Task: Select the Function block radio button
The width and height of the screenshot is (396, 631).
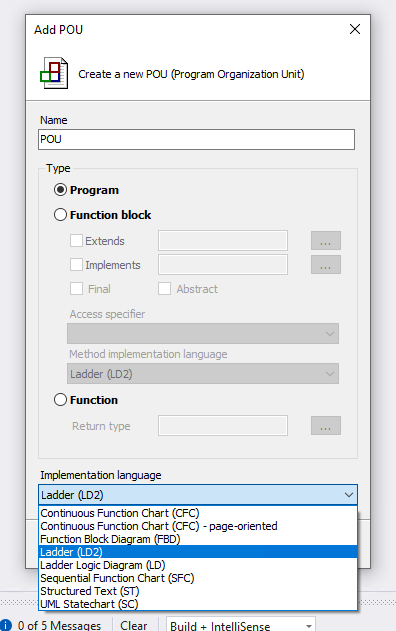Action: coord(60,214)
